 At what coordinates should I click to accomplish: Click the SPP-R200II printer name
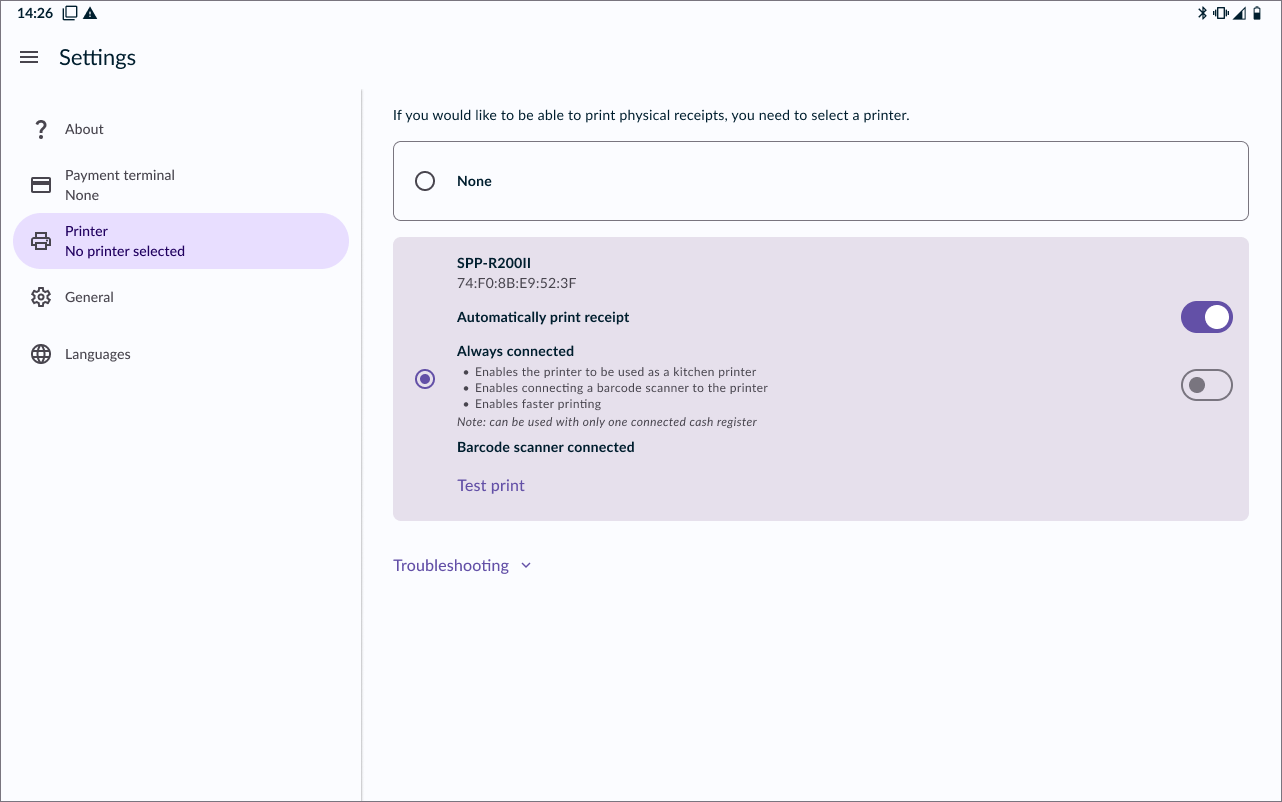point(494,263)
